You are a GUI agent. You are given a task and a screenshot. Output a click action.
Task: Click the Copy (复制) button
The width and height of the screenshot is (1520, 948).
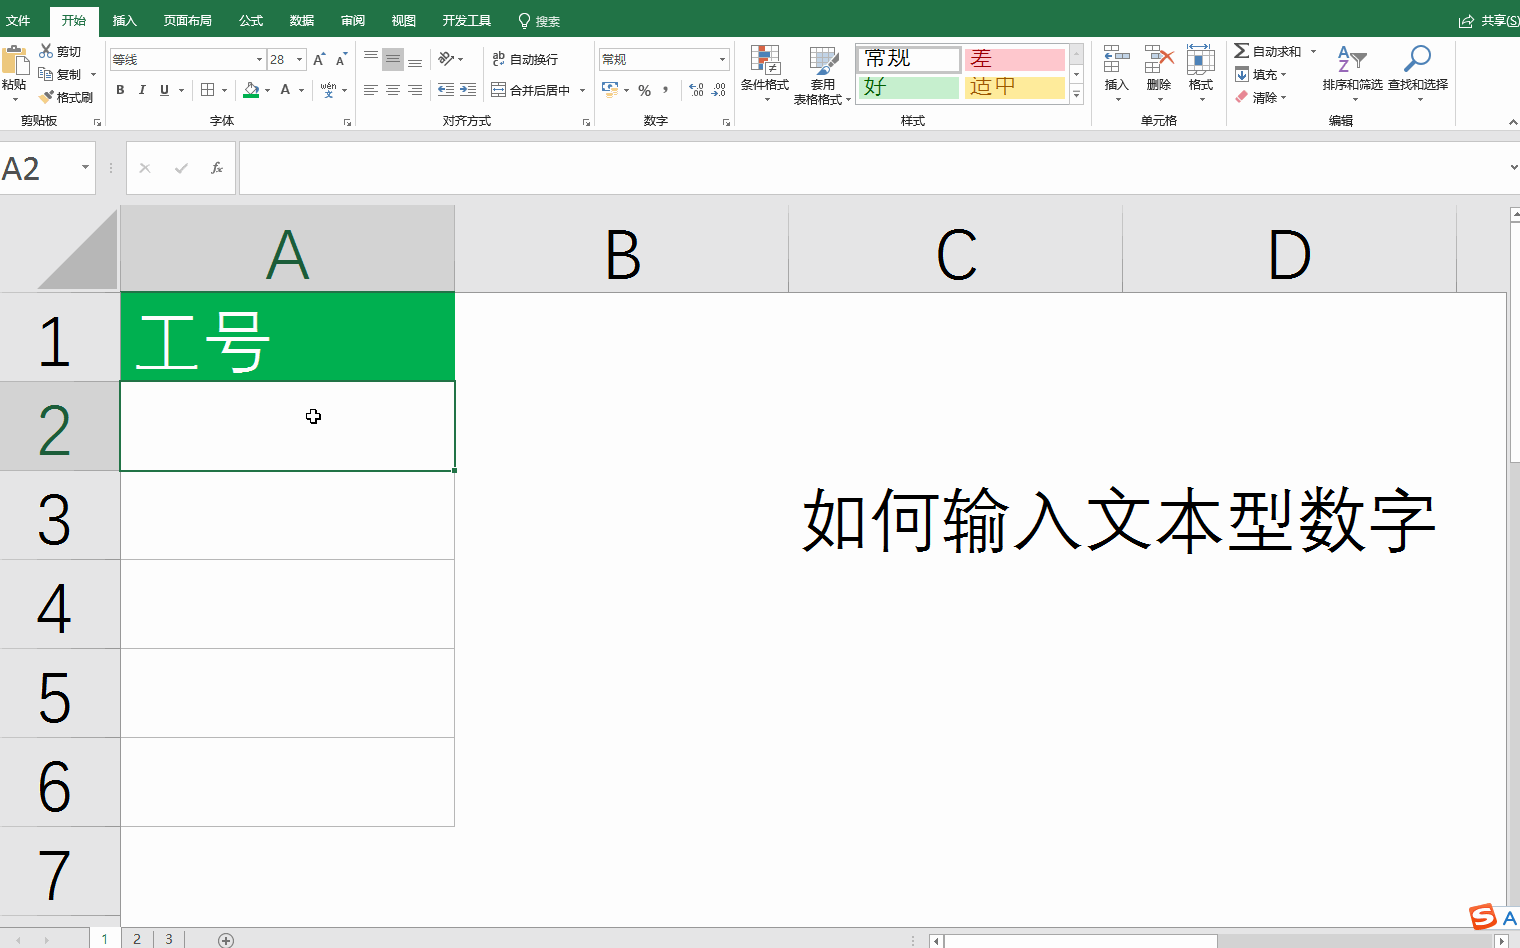tap(60, 74)
